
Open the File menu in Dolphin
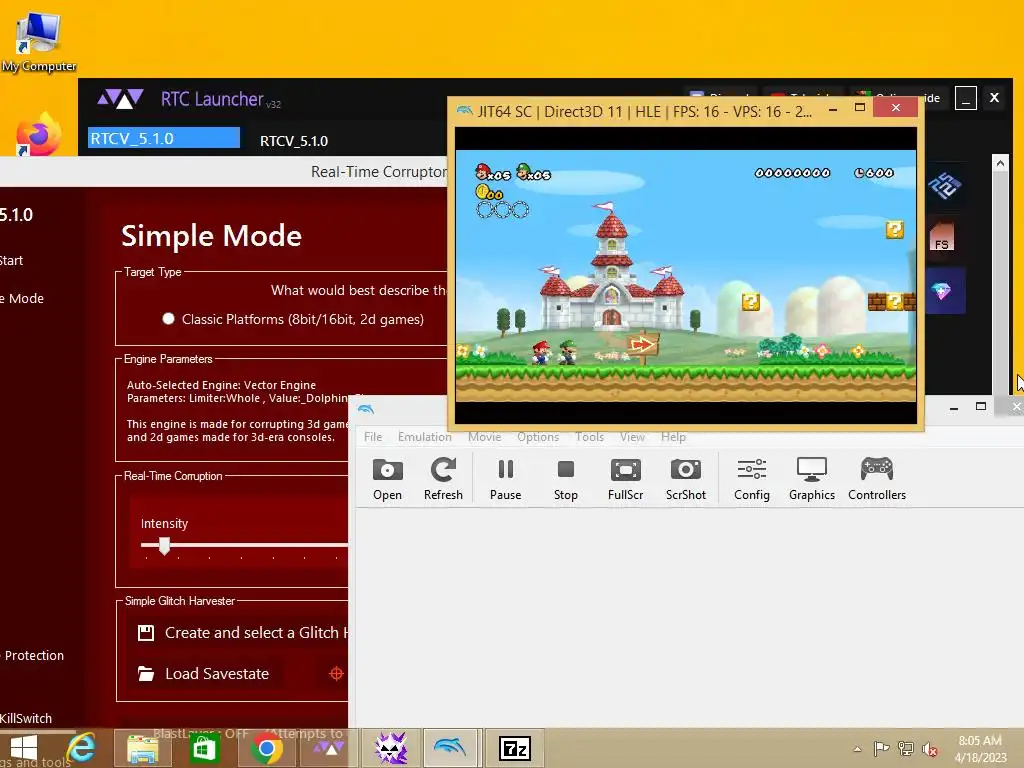coord(373,437)
